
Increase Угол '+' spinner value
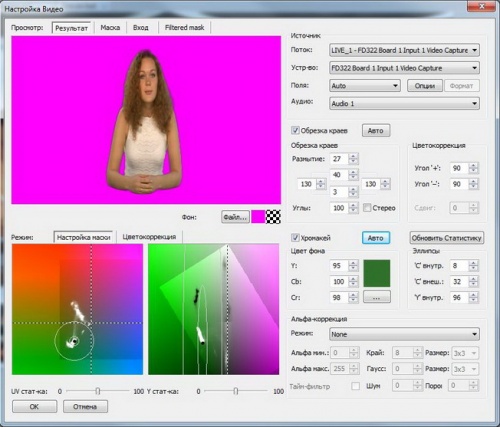(x=473, y=165)
